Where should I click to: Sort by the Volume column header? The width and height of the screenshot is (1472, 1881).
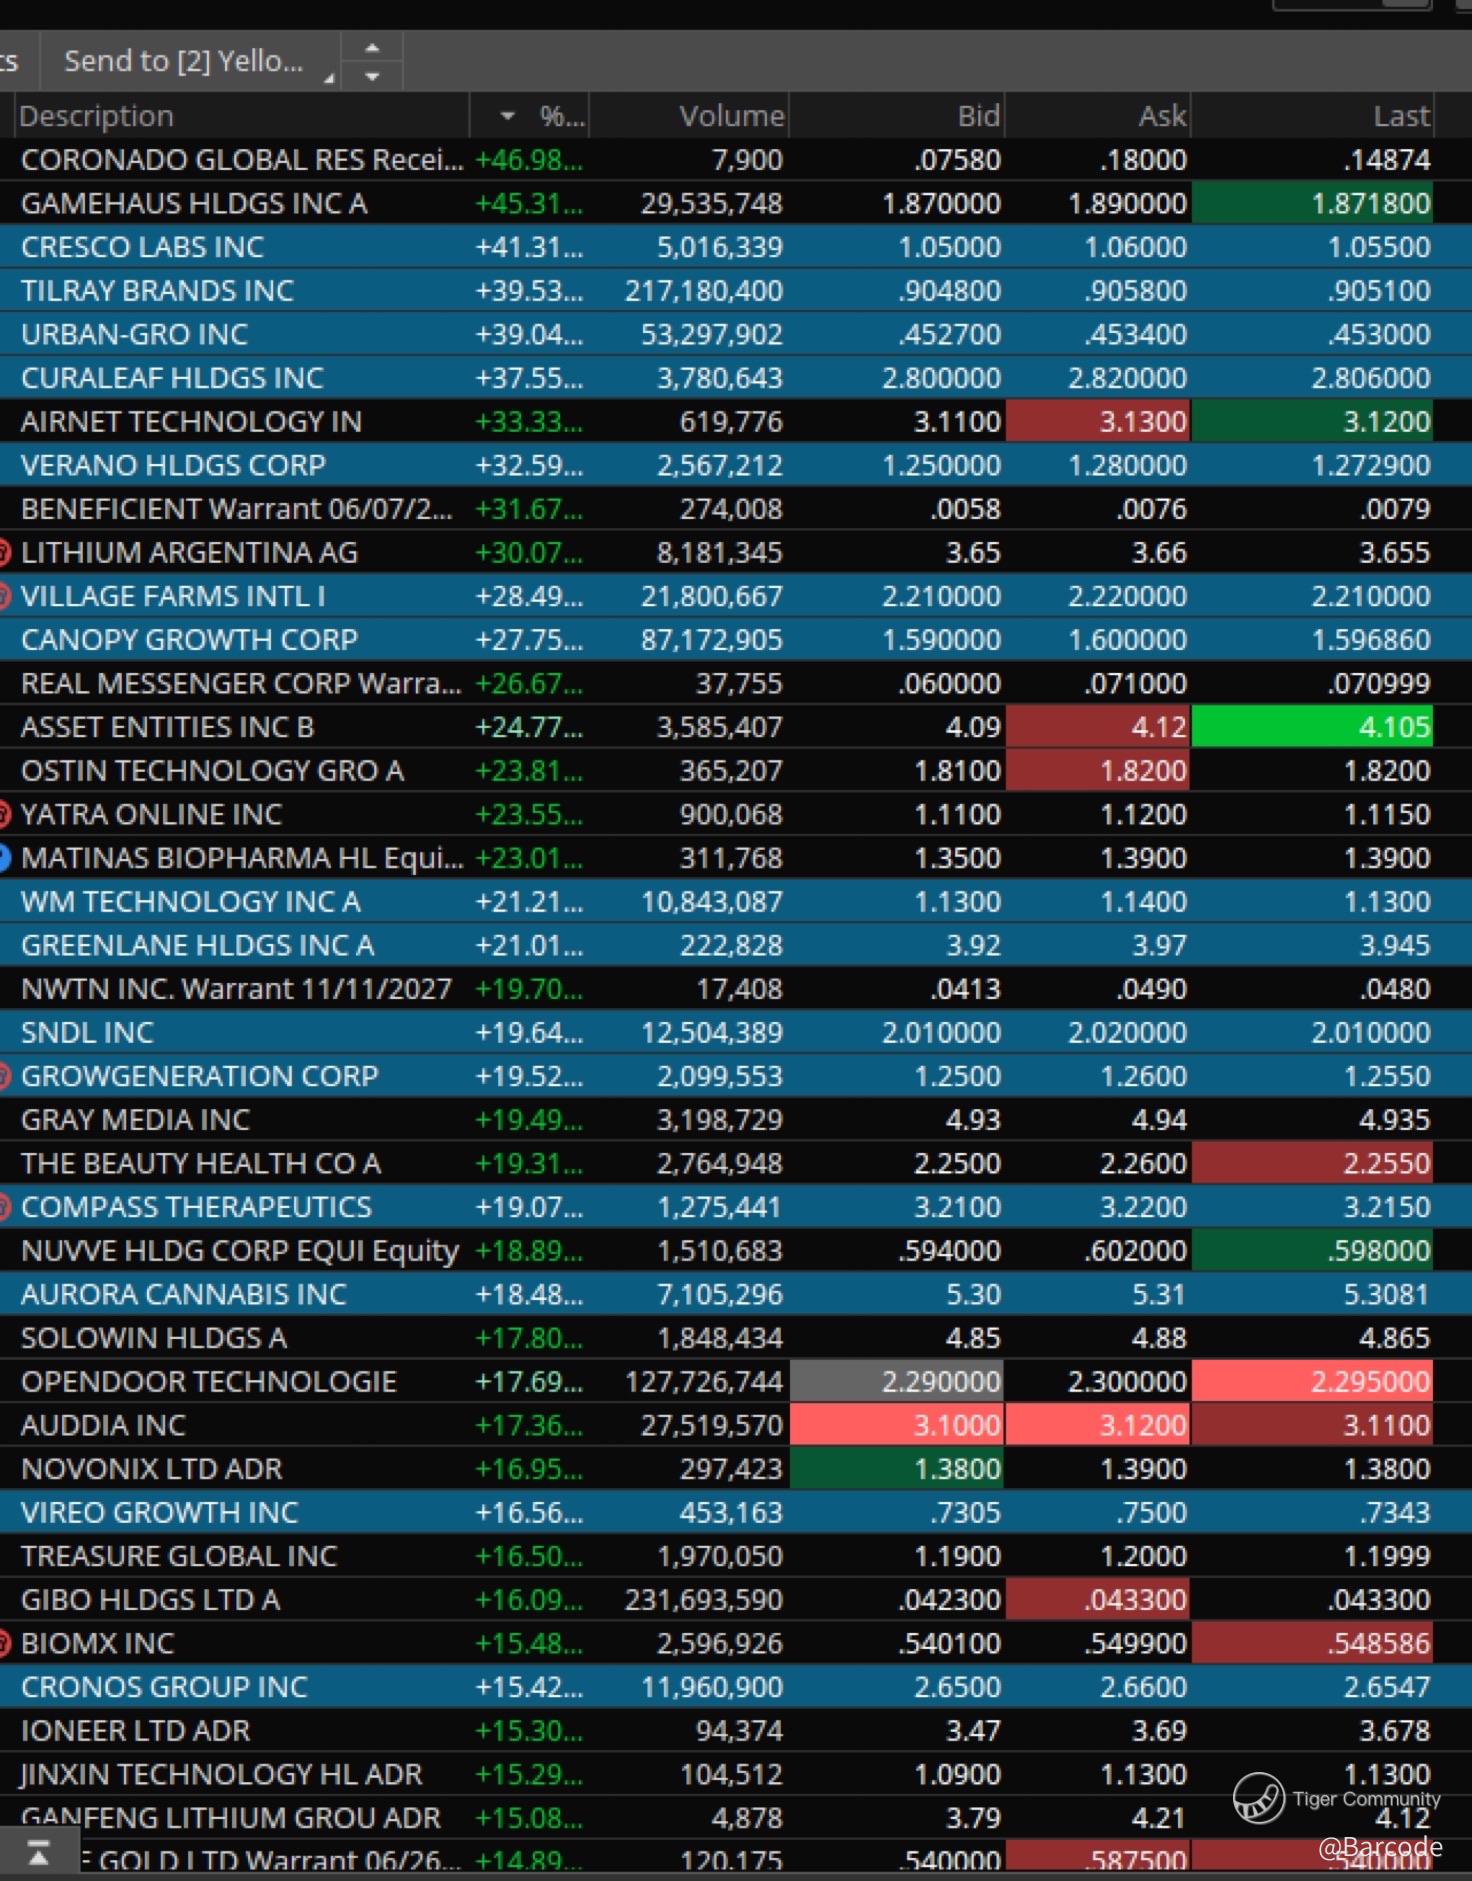pos(732,116)
